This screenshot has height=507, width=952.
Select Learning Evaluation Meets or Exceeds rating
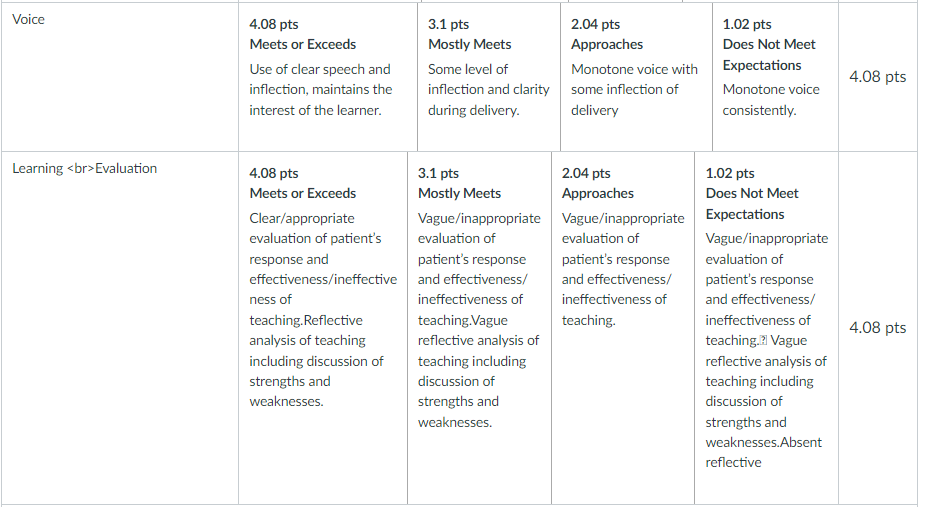point(323,328)
